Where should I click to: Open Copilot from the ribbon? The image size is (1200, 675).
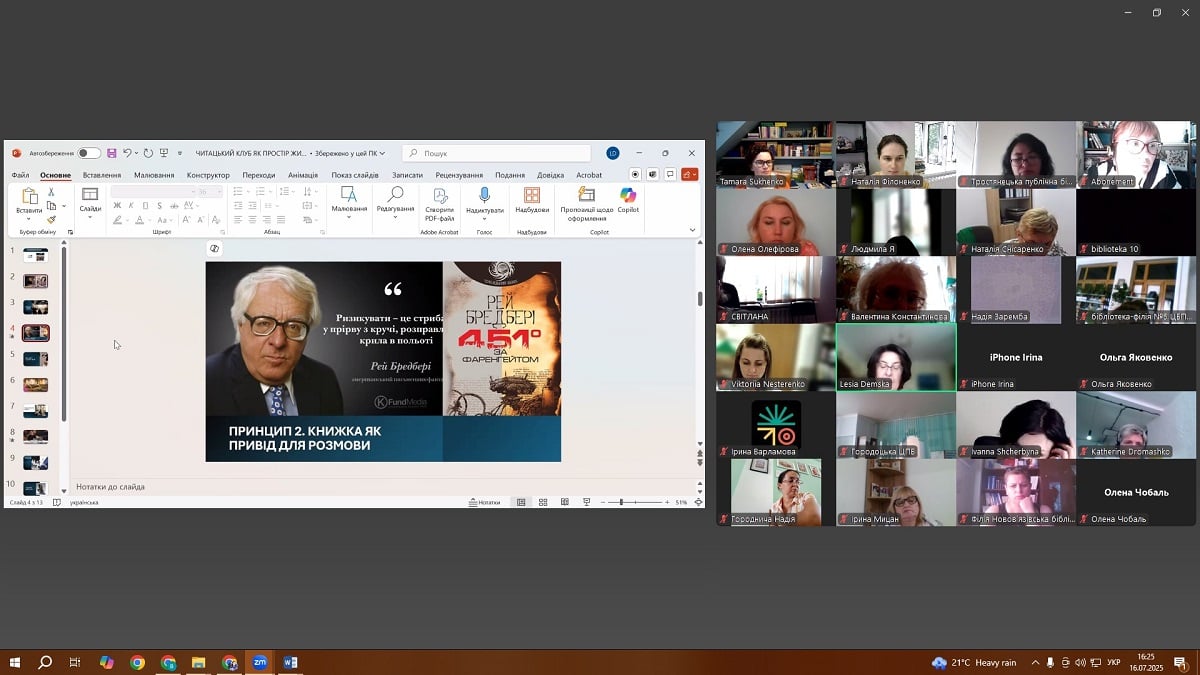pyautogui.click(x=628, y=200)
